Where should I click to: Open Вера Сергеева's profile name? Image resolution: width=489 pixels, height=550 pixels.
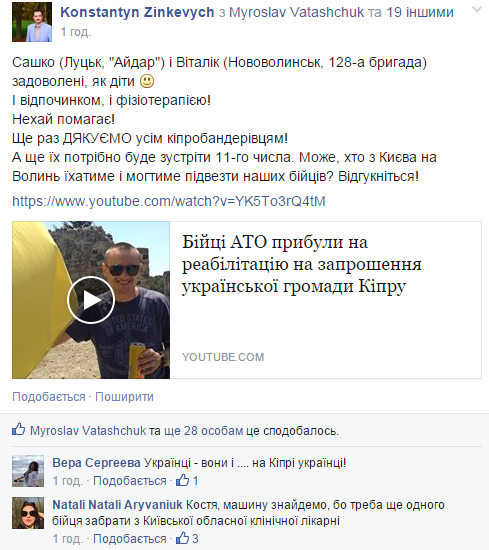pos(96,463)
